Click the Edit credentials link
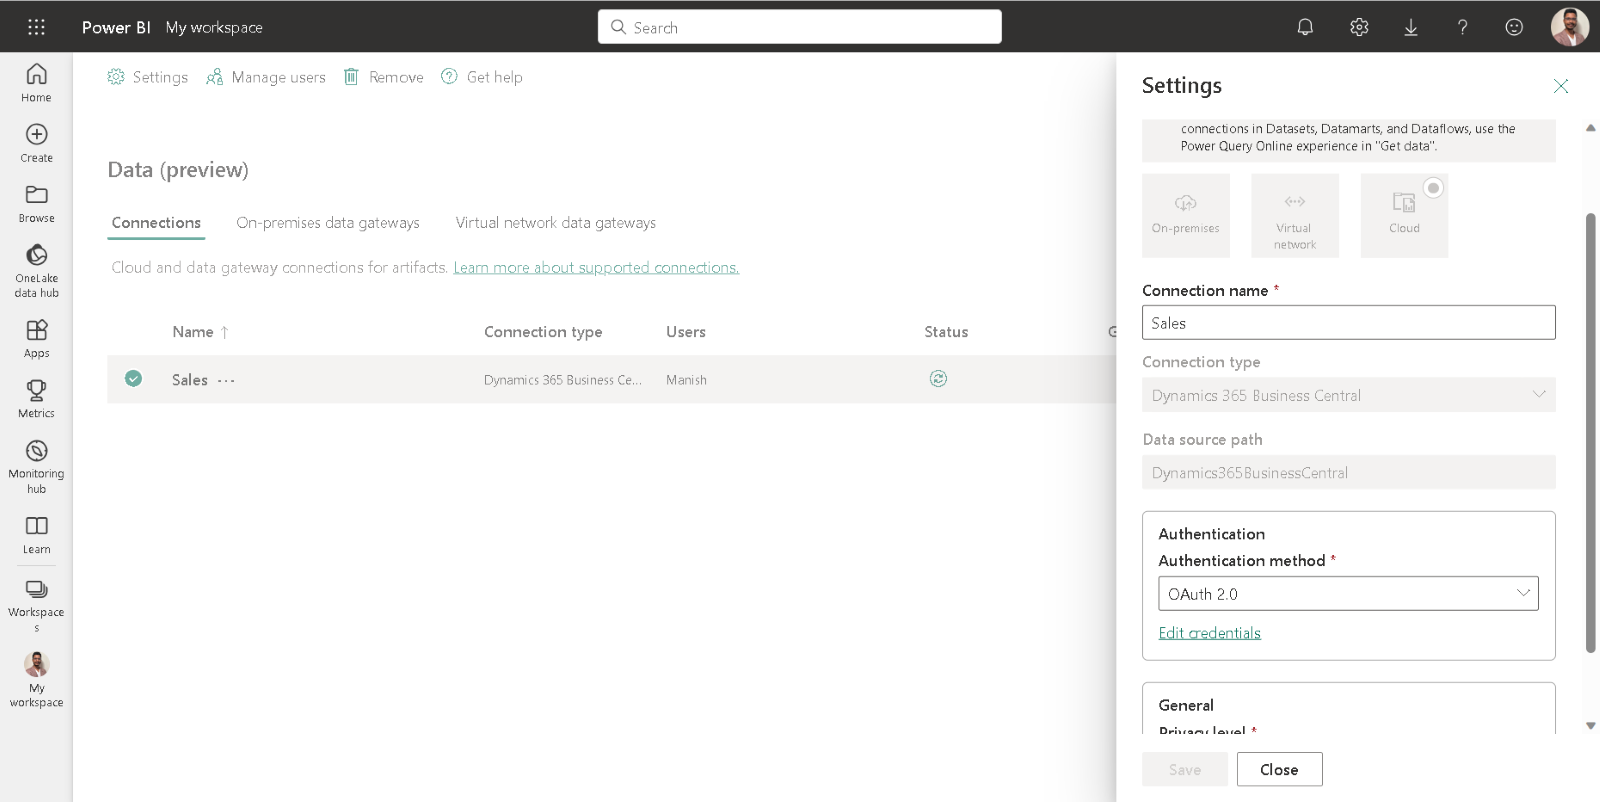The height and width of the screenshot is (802, 1600). coord(1209,633)
